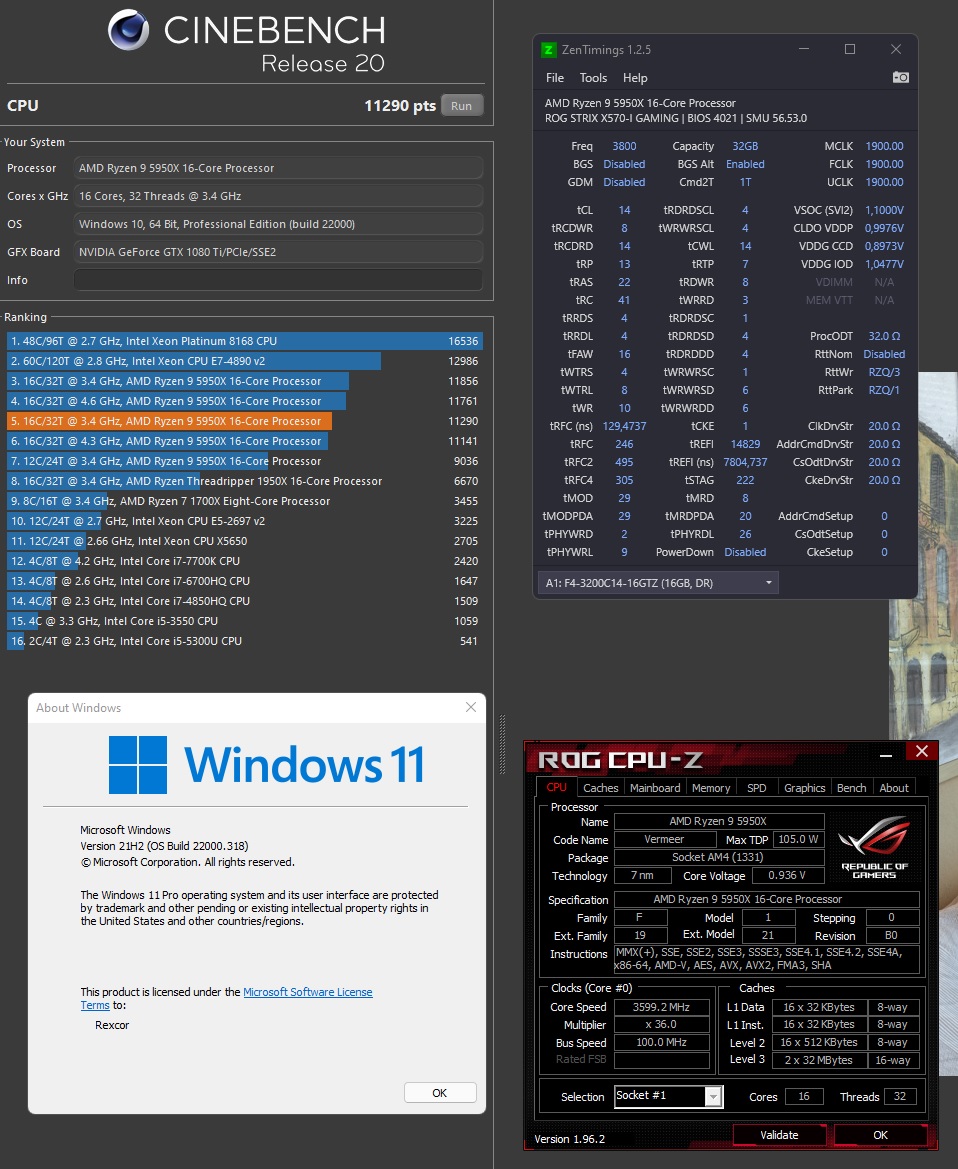Click OK in the ROG CPU-Z window

880,1135
